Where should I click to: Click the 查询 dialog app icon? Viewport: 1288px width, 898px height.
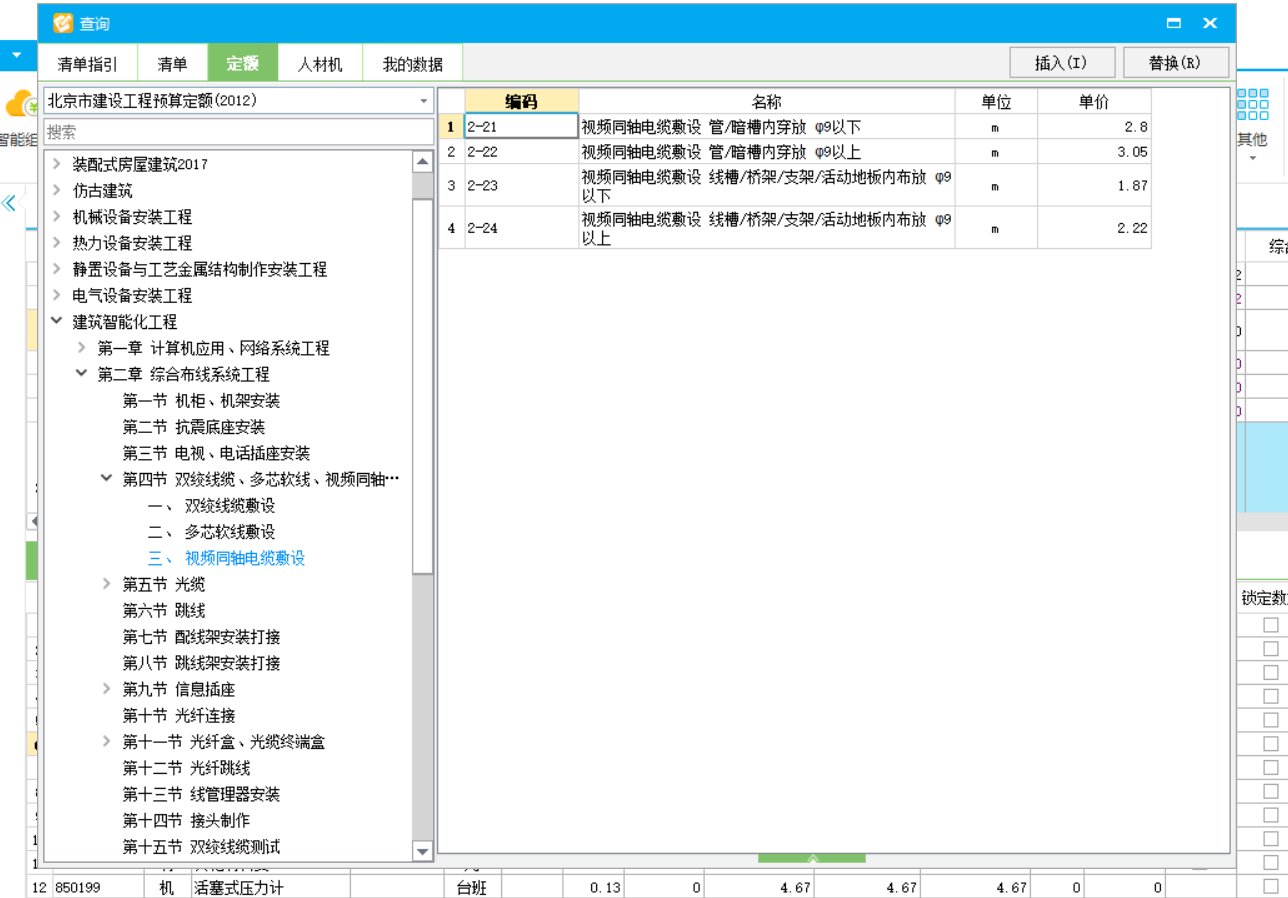(x=63, y=23)
